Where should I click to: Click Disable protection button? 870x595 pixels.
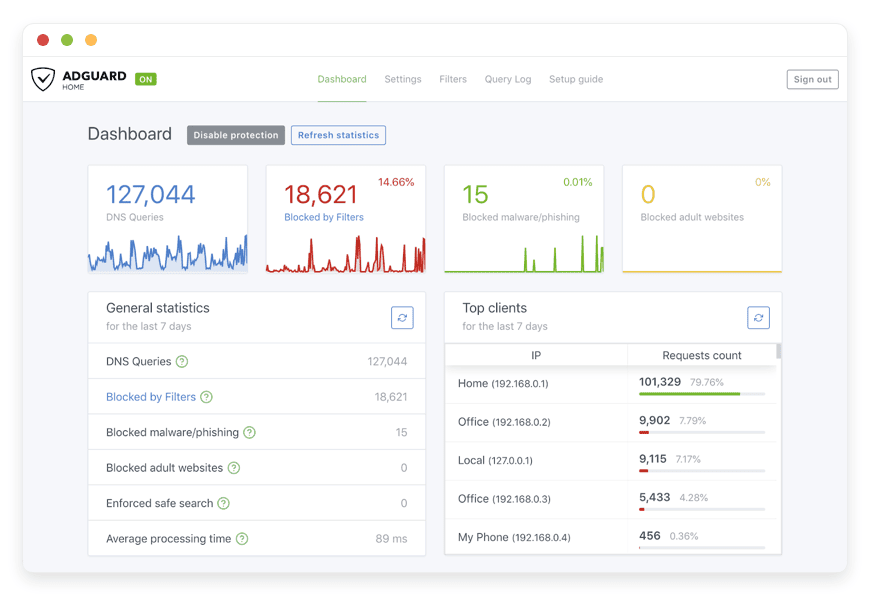coord(236,135)
